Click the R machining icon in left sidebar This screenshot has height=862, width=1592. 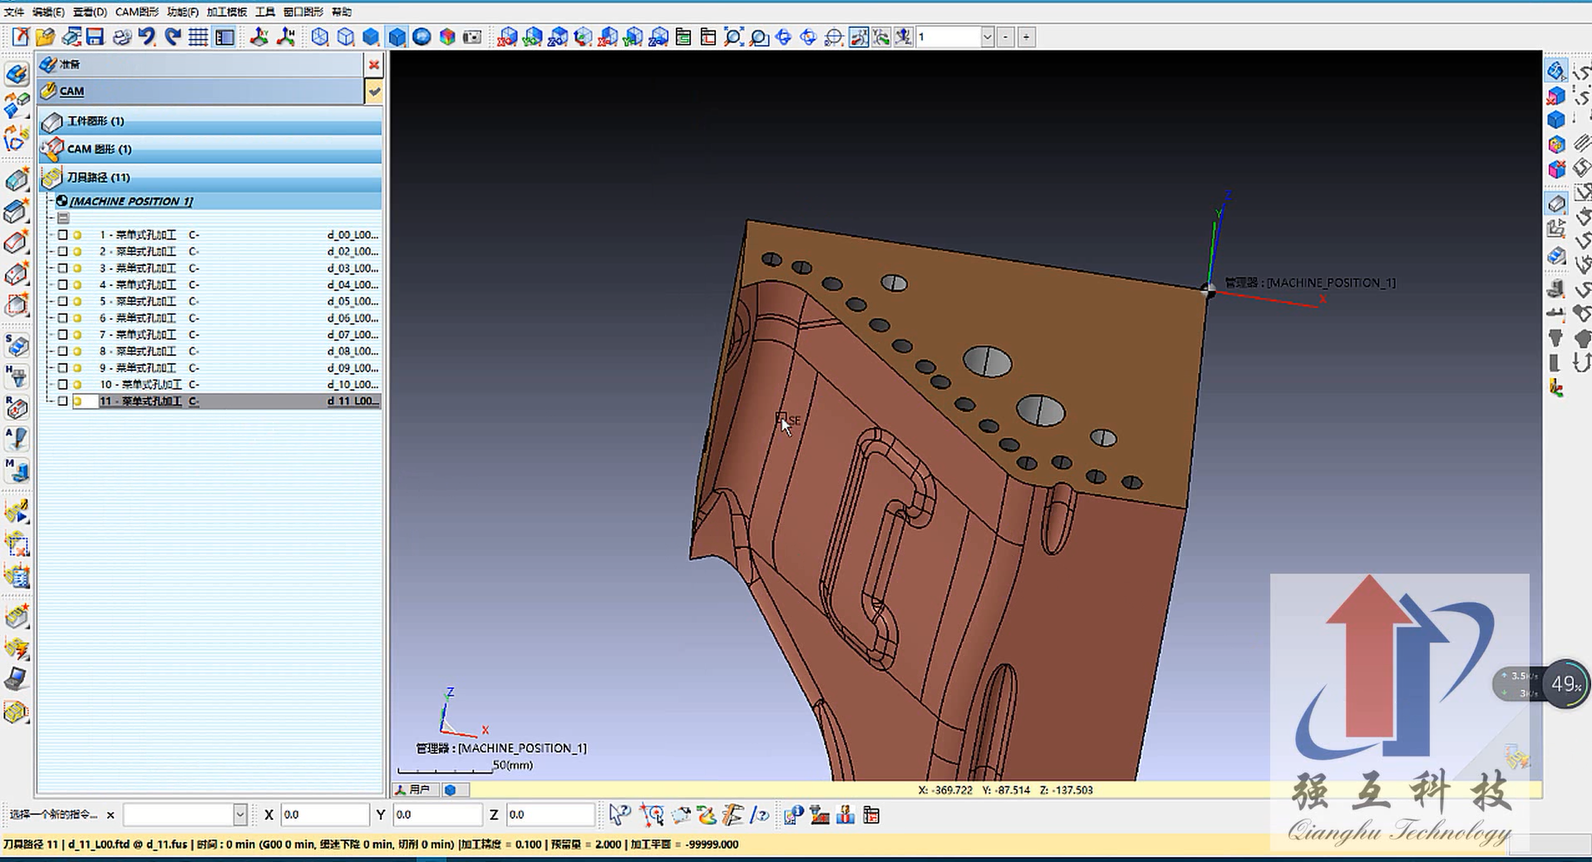coord(16,408)
